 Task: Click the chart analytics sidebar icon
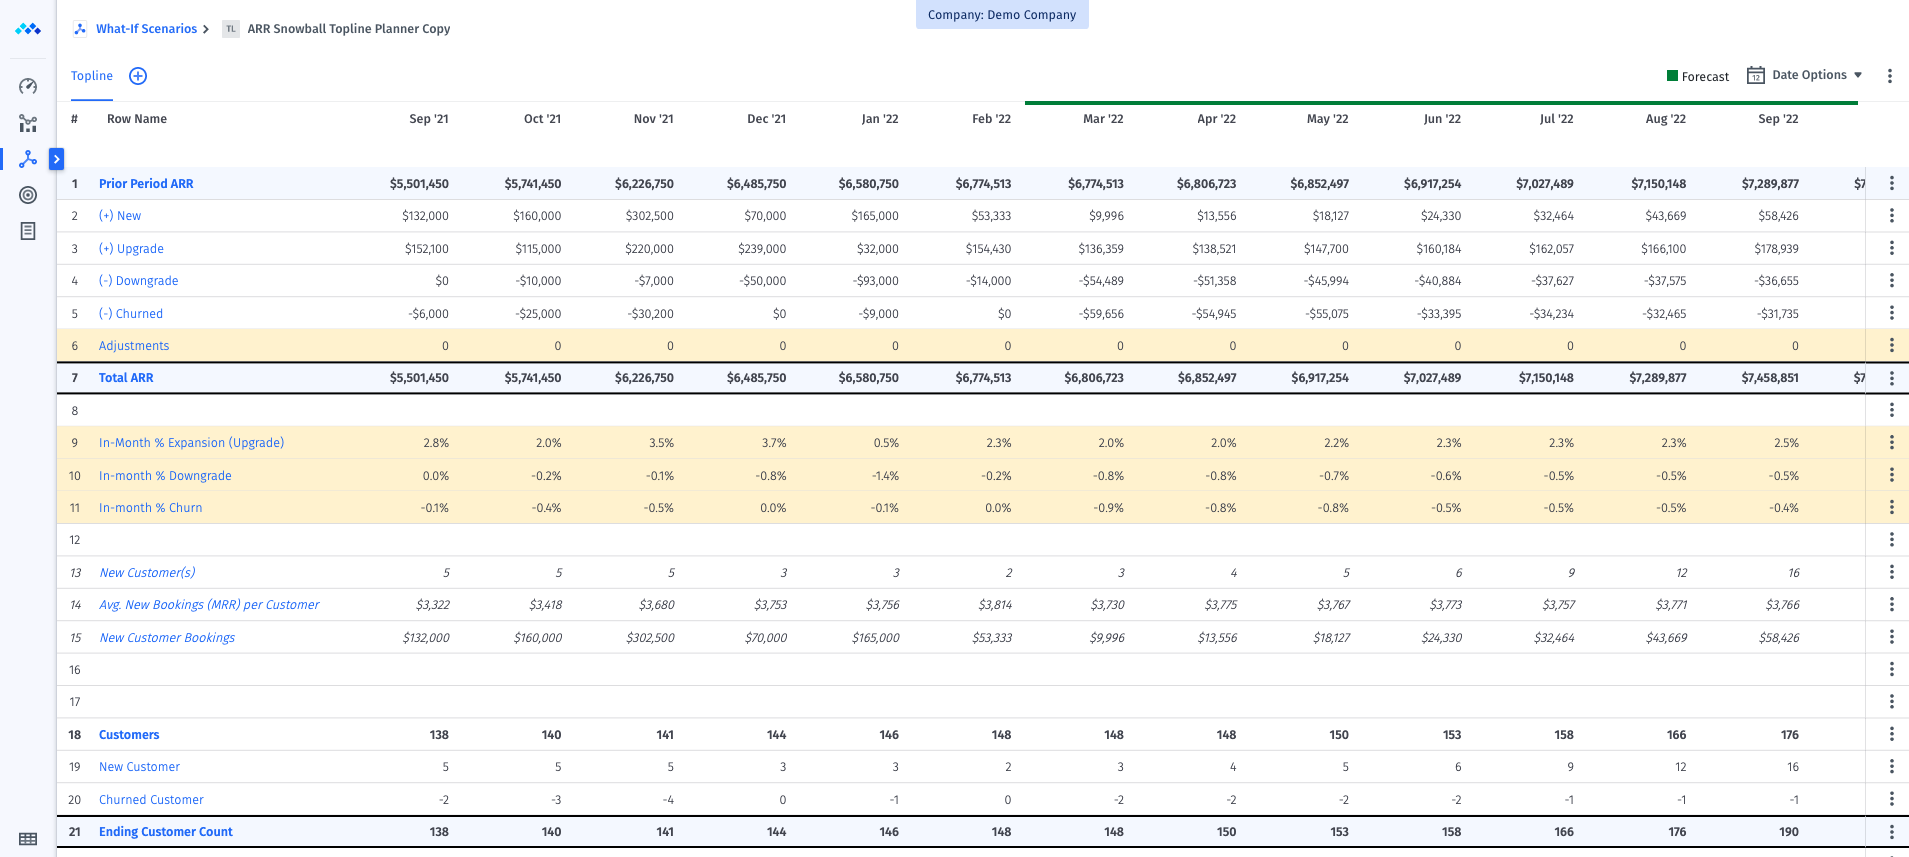(28, 124)
